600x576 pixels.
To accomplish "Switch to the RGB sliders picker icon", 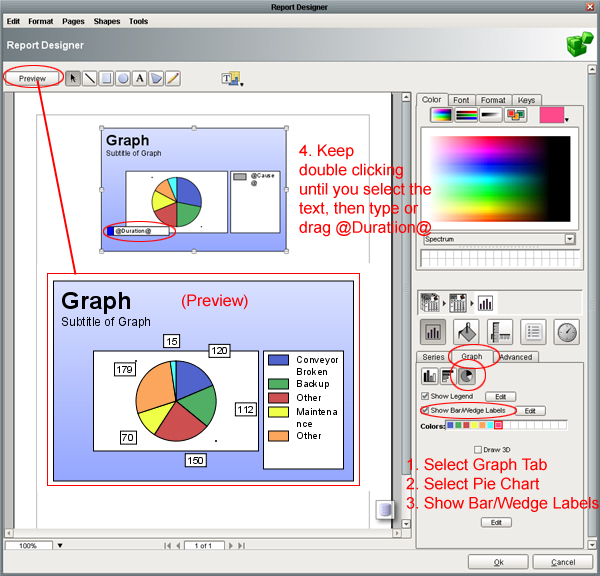I will pyautogui.click(x=466, y=115).
